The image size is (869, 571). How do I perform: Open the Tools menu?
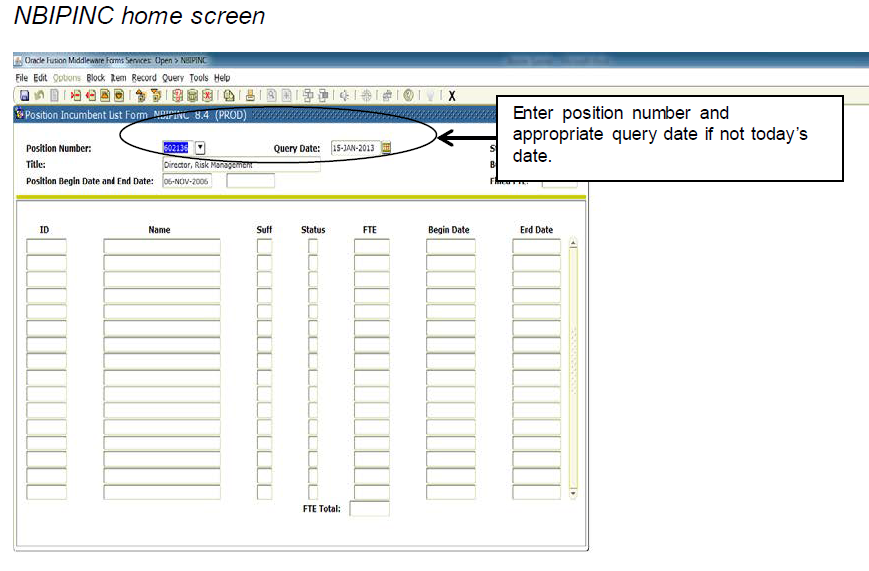point(199,78)
